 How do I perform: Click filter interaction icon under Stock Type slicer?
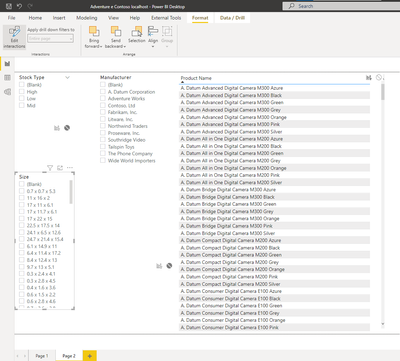pos(57,128)
